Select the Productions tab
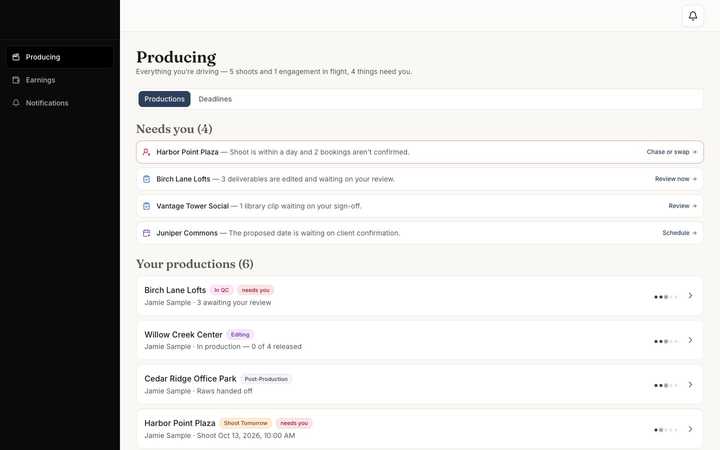The height and width of the screenshot is (450, 720). pyautogui.click(x=164, y=99)
